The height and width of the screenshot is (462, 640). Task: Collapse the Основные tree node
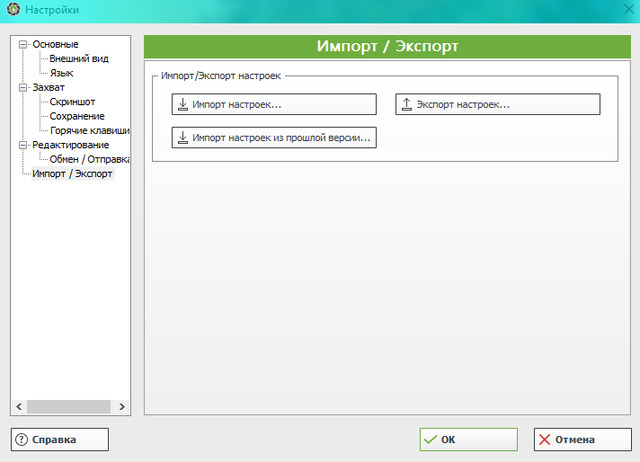point(23,45)
